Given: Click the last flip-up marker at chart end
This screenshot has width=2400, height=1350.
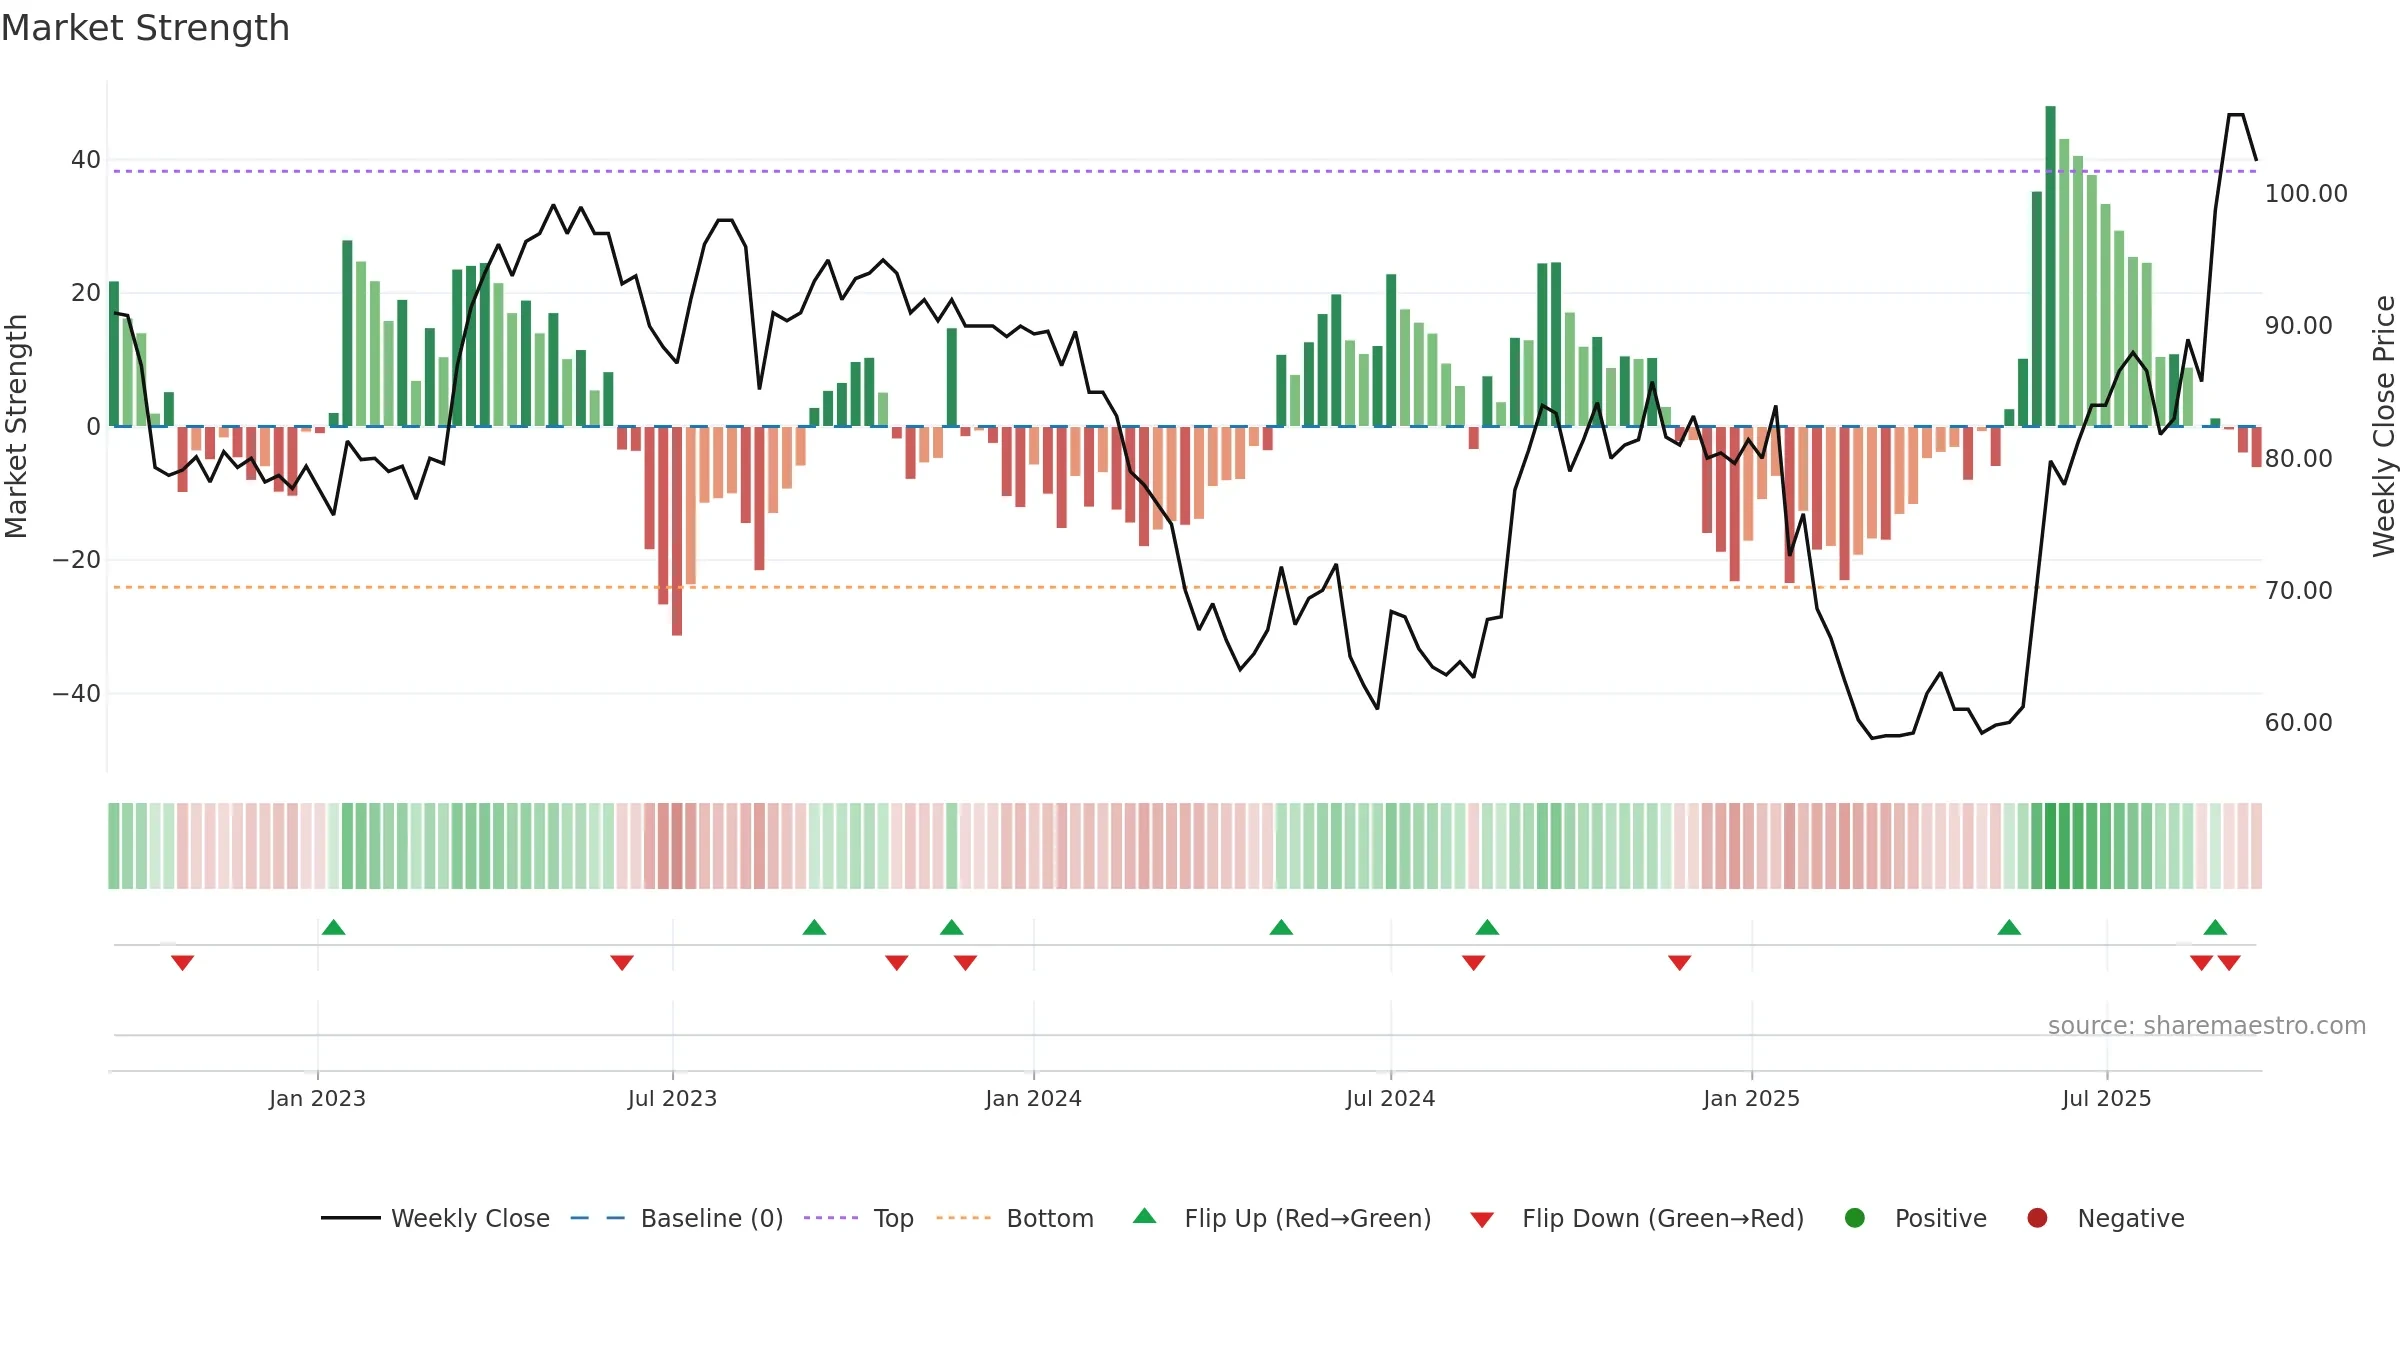Looking at the screenshot, I should tap(2215, 928).
